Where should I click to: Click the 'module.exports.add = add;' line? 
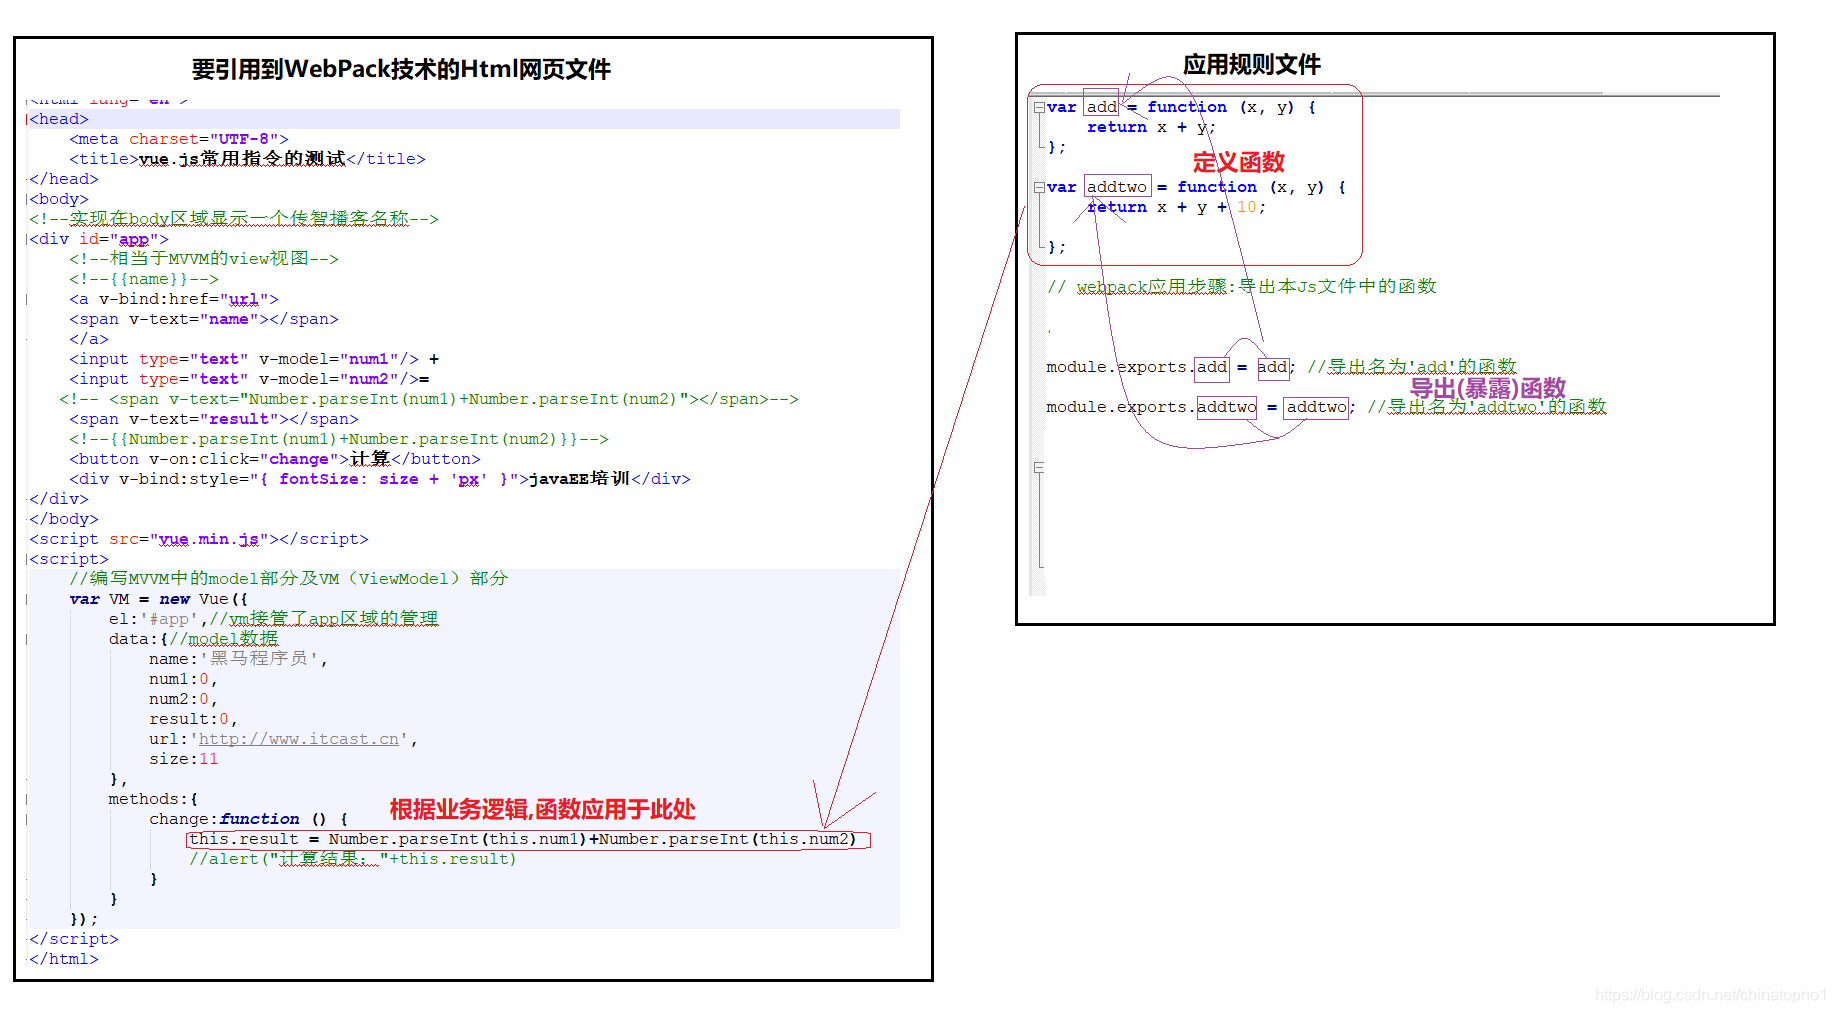click(x=1171, y=367)
